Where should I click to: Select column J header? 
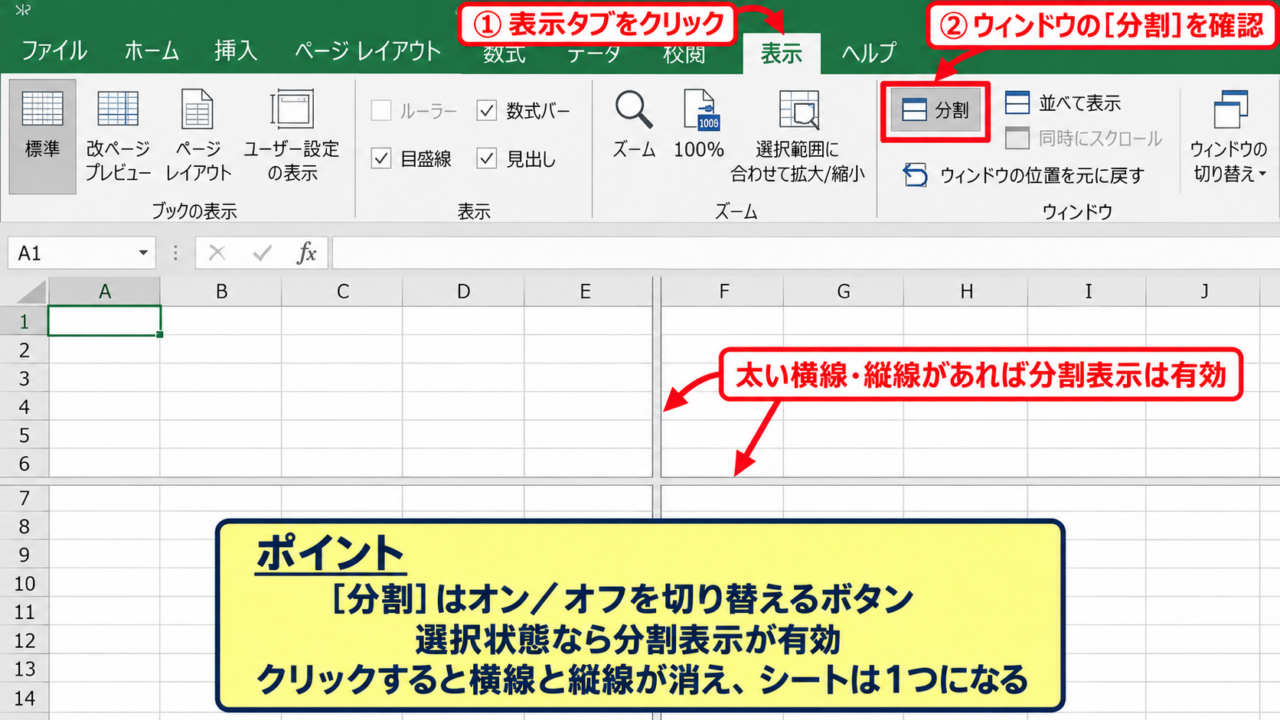[x=1206, y=291]
